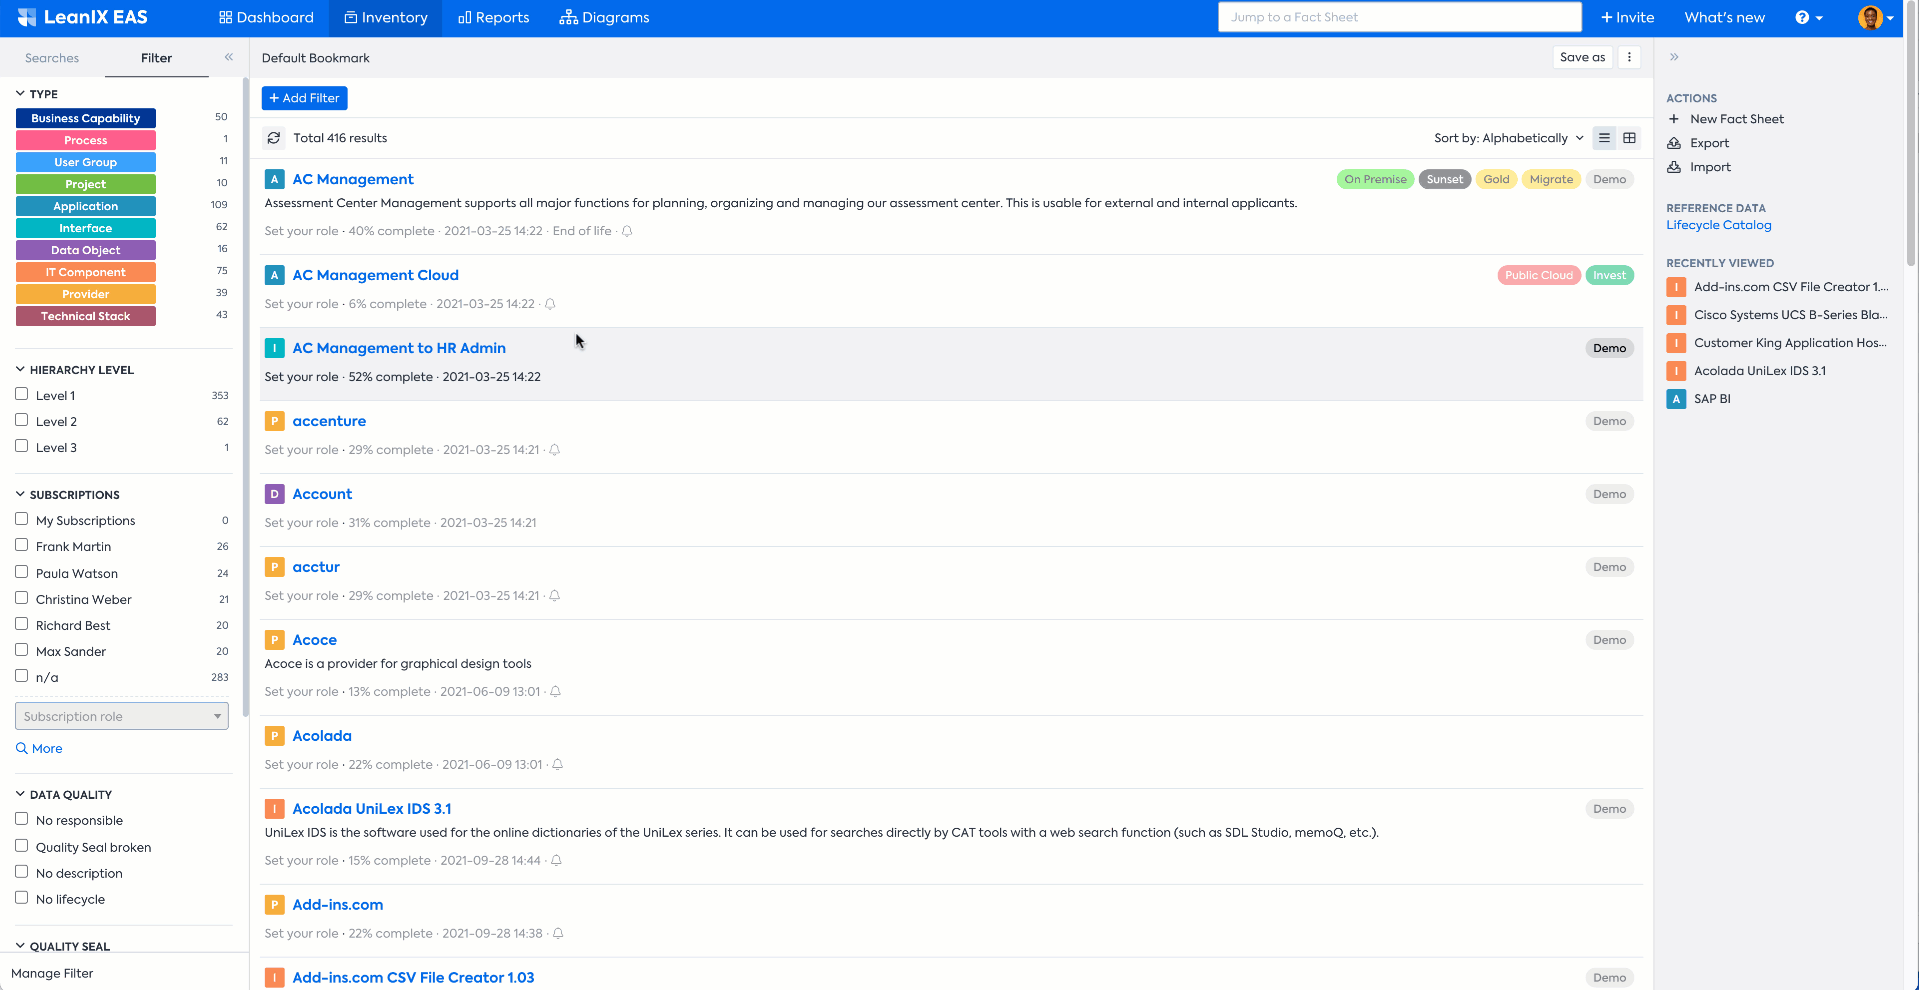Open the Reports menu
The width and height of the screenshot is (1919, 990).
click(494, 17)
